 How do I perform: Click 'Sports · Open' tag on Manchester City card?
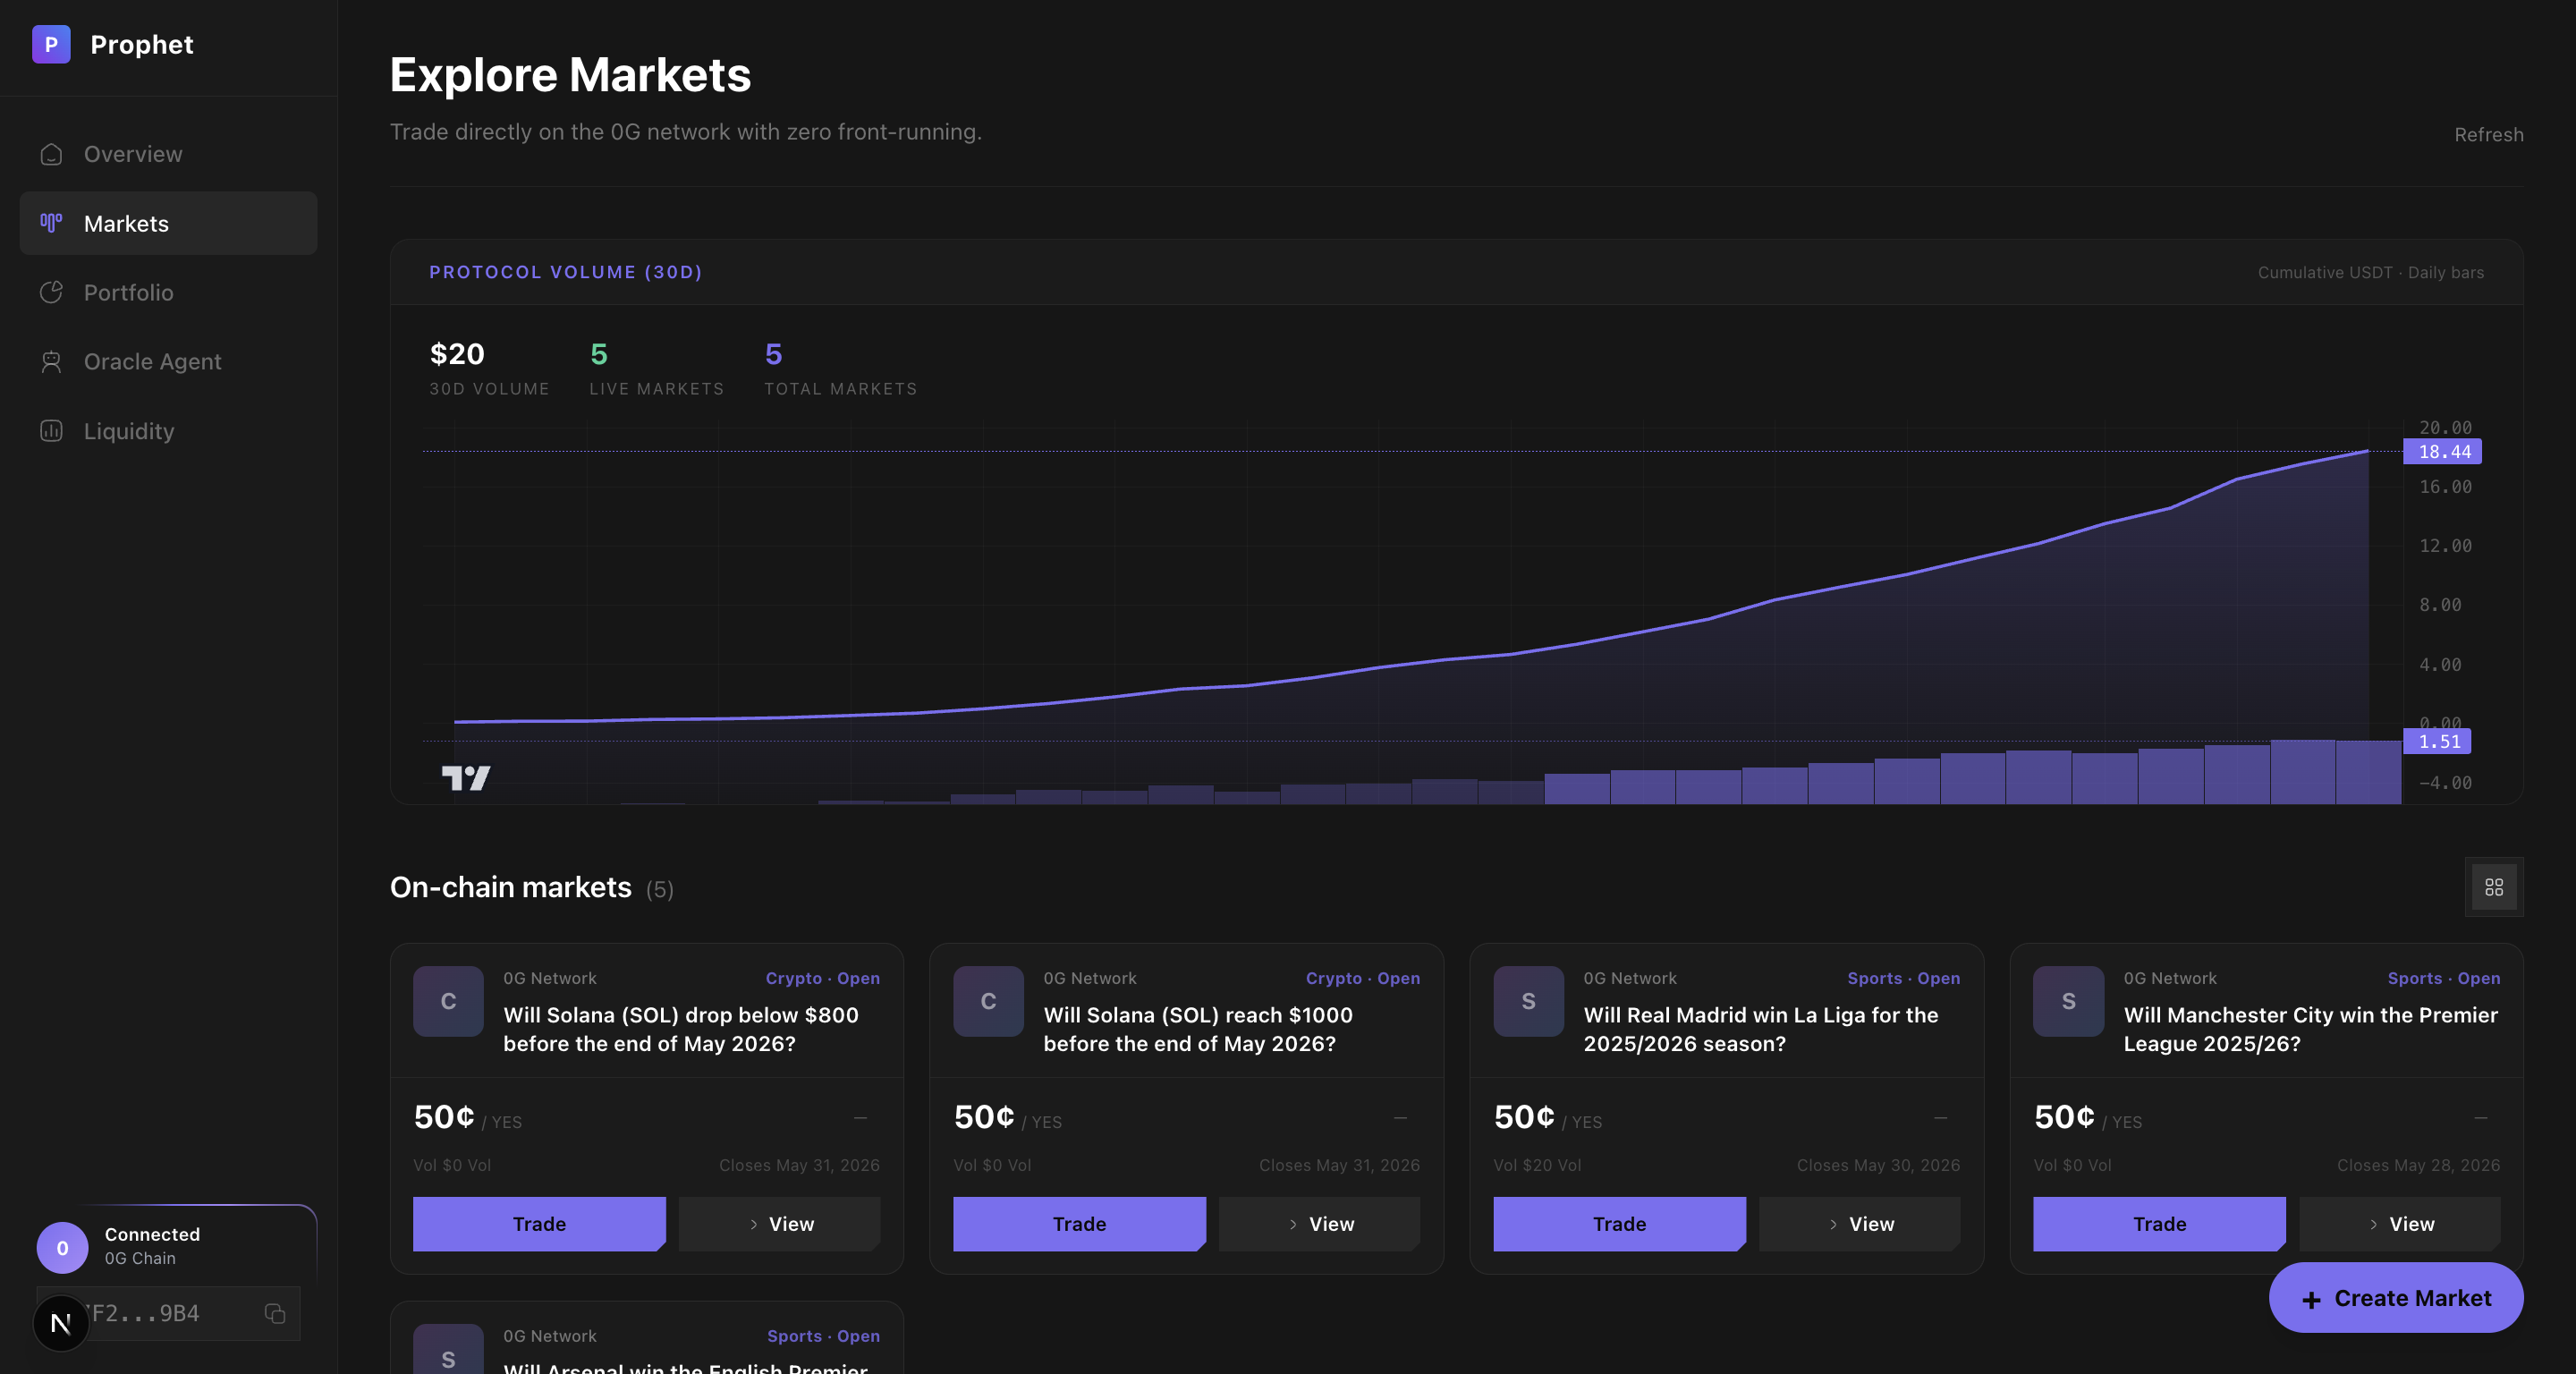pos(2443,978)
